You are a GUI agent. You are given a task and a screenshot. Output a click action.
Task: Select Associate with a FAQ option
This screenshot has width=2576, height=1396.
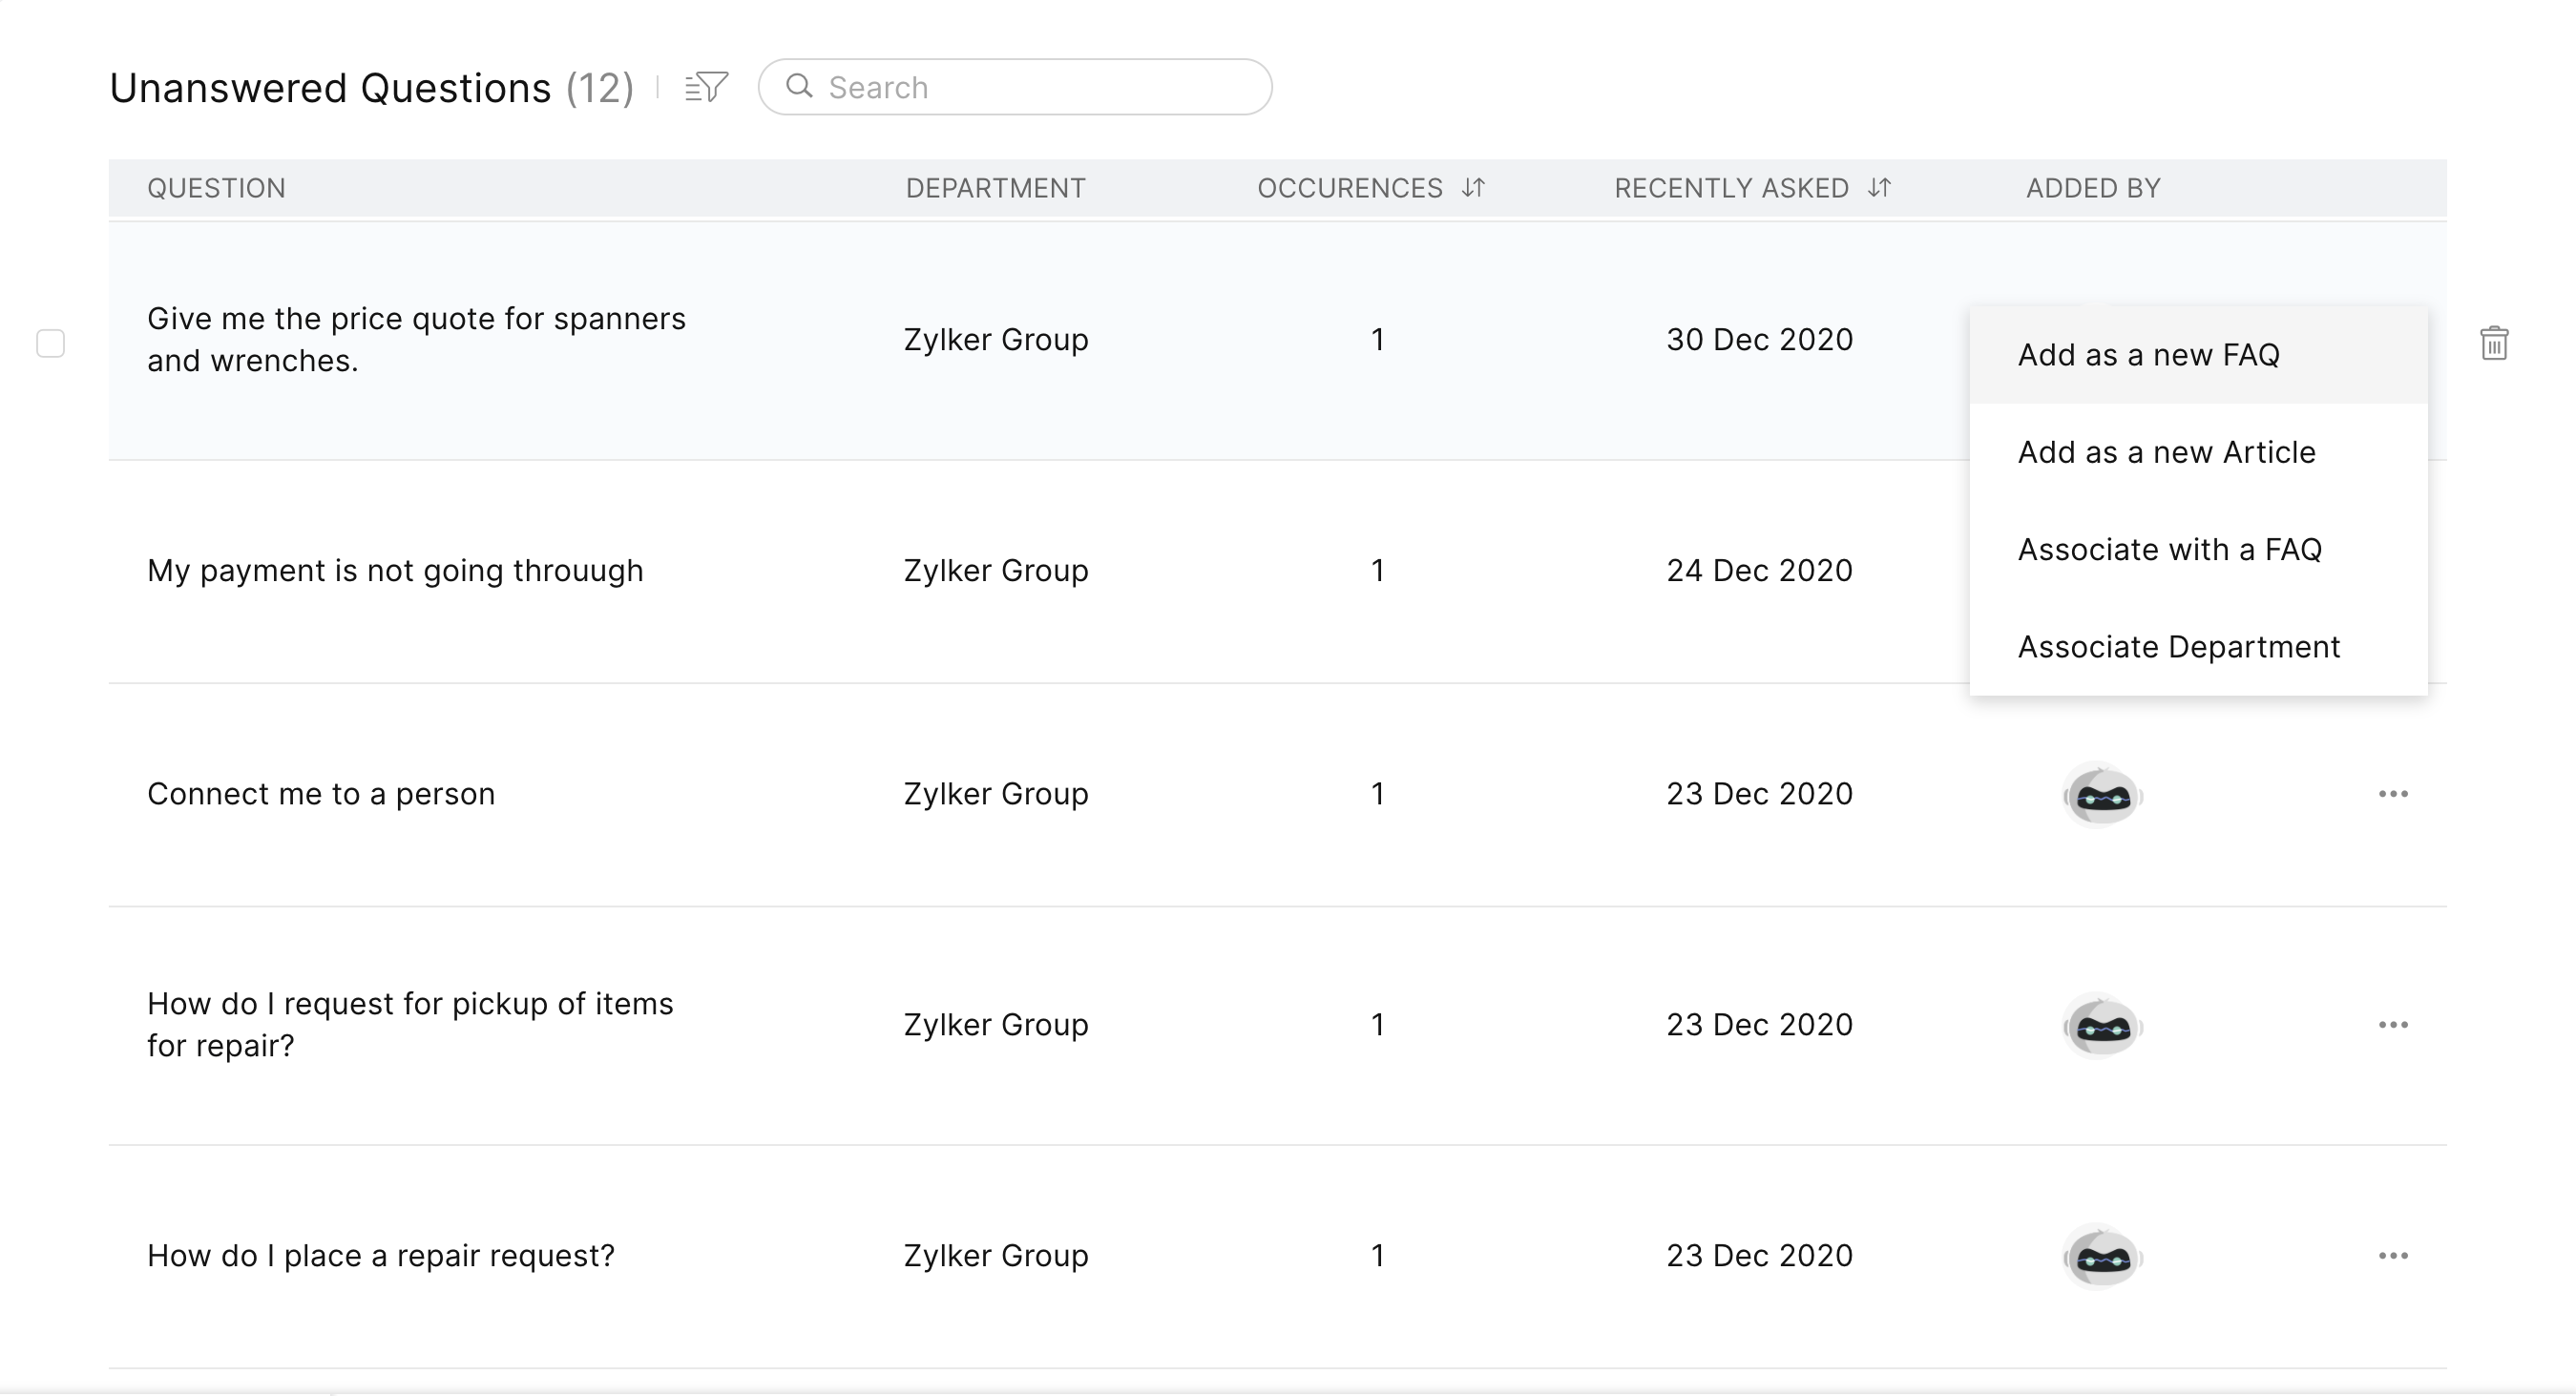[2169, 549]
